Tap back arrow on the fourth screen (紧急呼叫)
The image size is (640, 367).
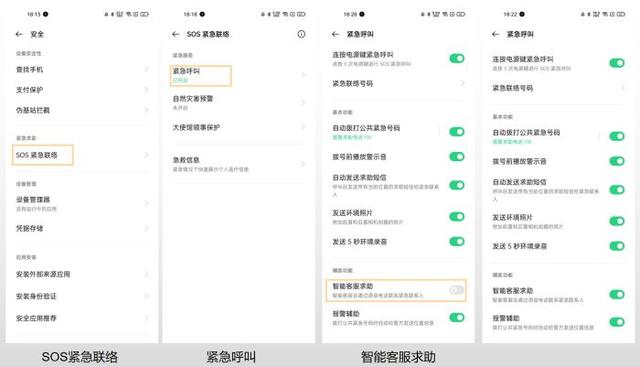tap(496, 34)
